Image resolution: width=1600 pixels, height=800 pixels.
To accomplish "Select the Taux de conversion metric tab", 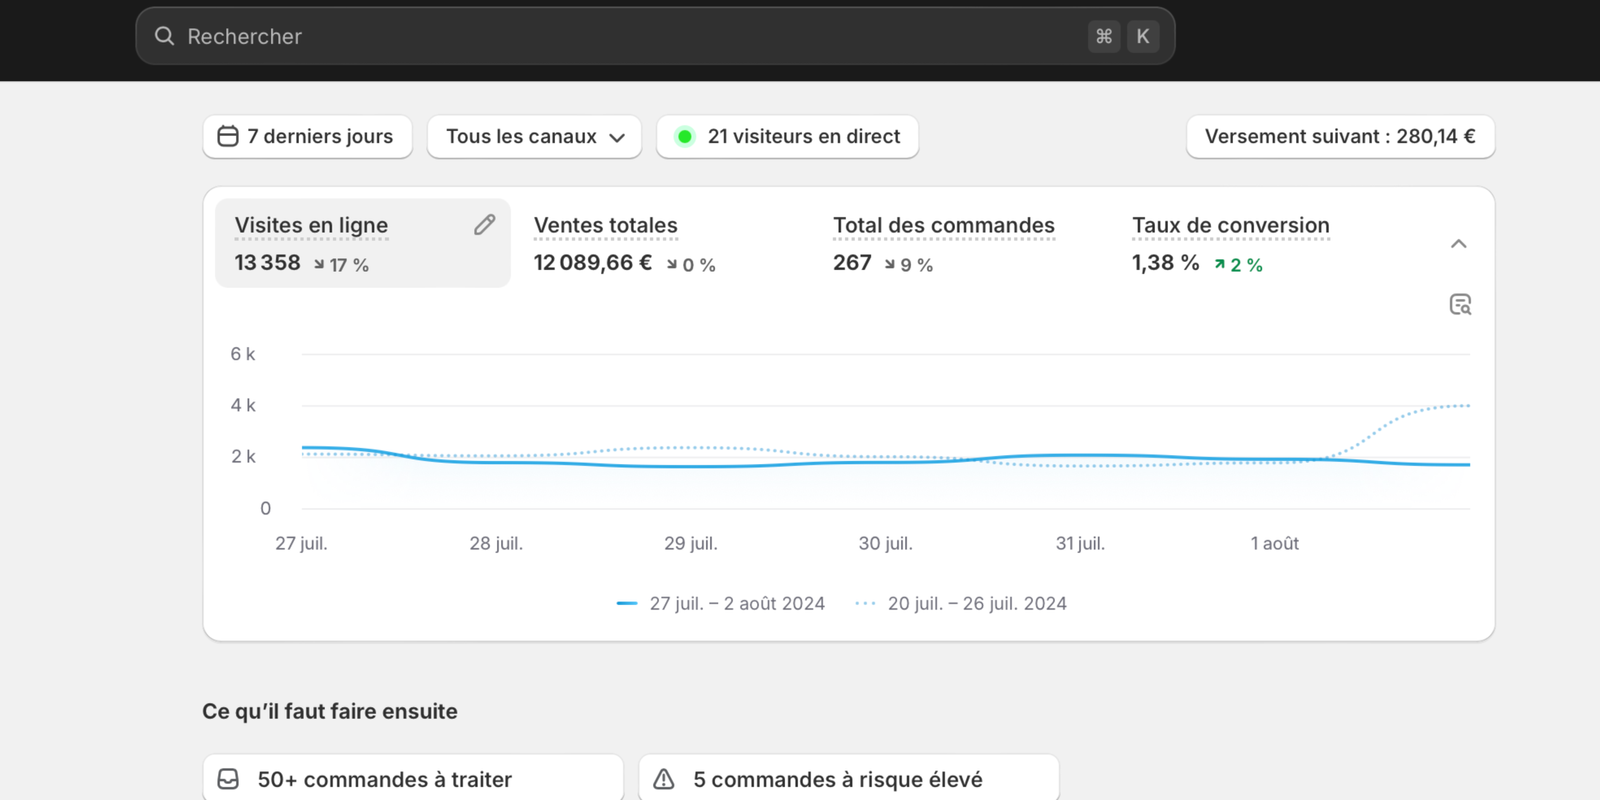I will point(1260,243).
